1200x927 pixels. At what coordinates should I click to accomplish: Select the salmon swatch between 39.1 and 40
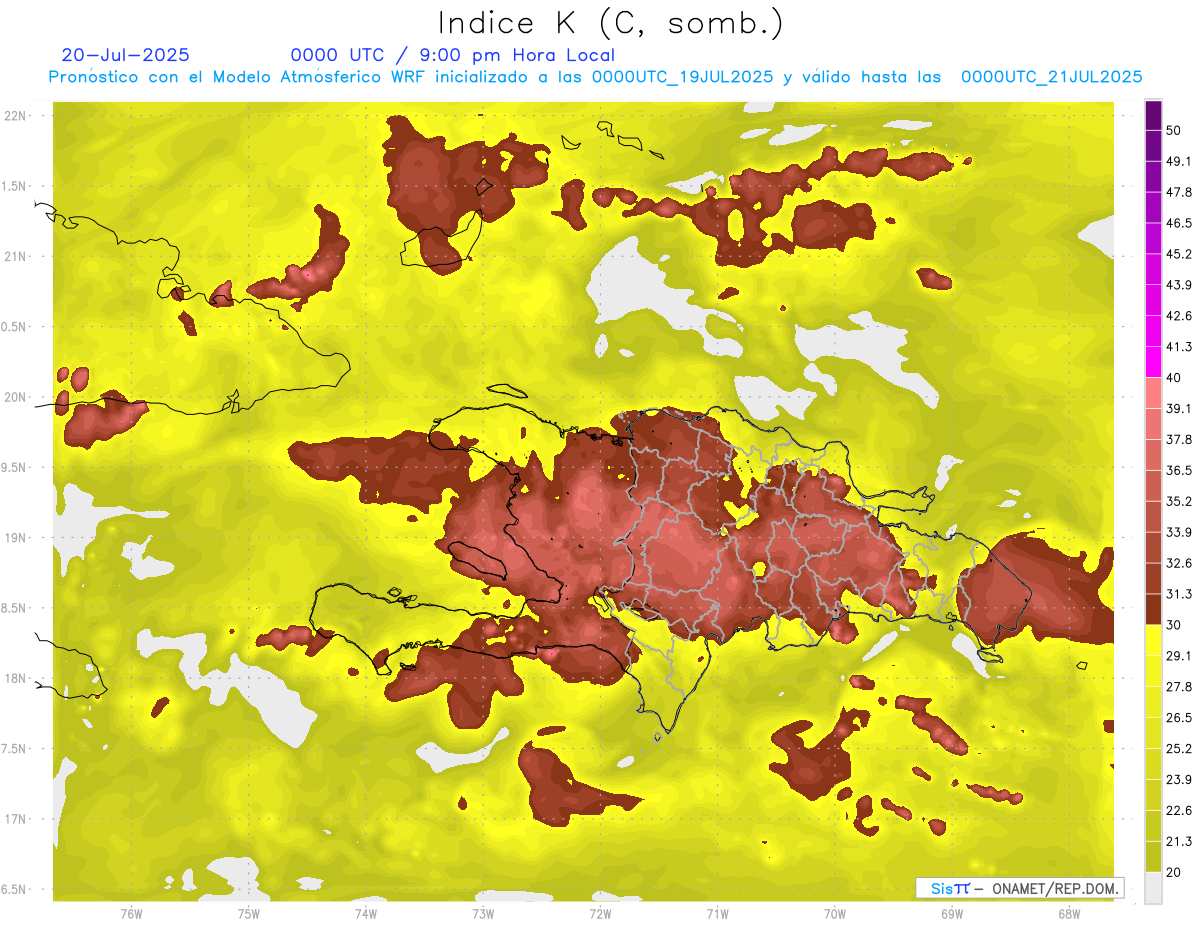tap(1153, 393)
